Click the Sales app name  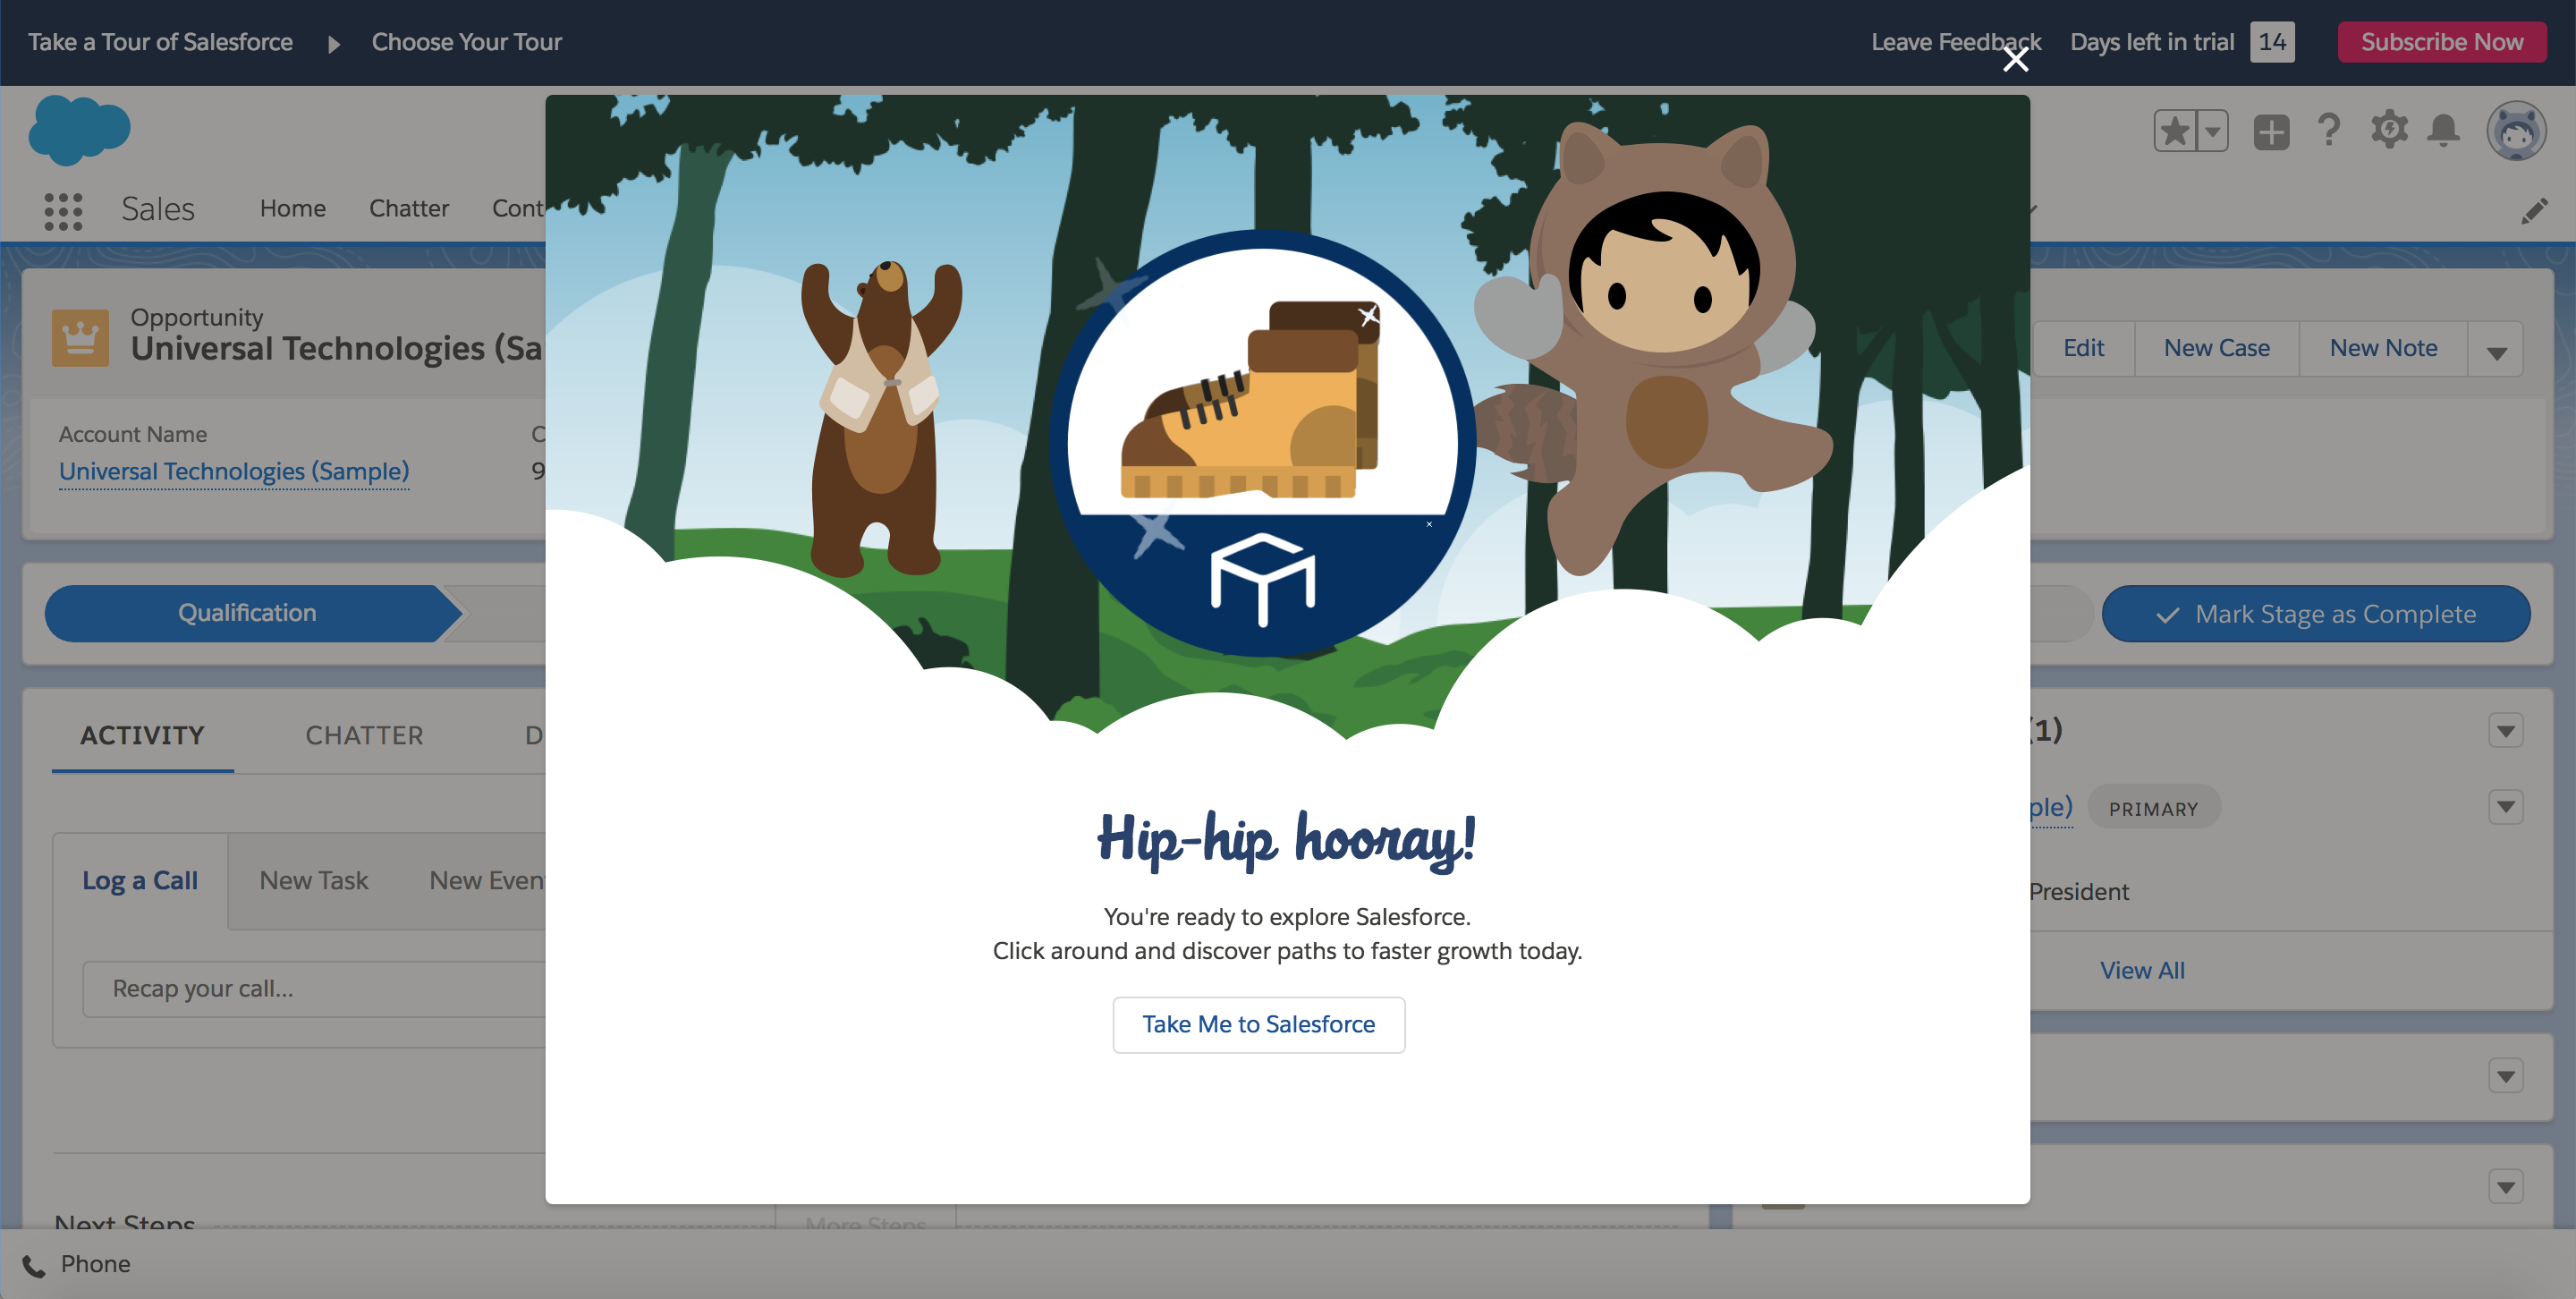coord(158,209)
